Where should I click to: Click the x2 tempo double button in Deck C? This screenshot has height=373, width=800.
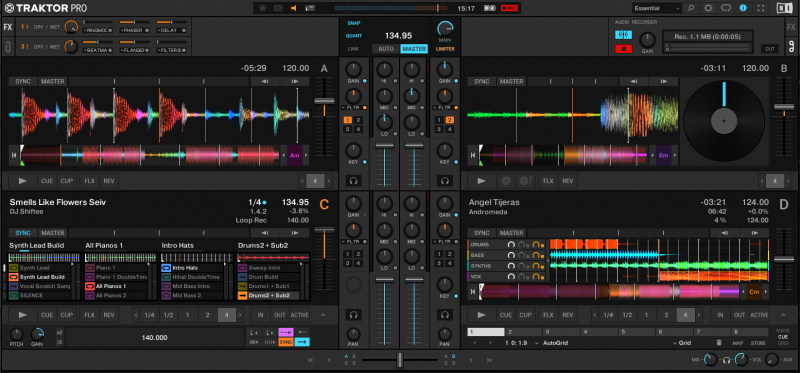point(60,332)
